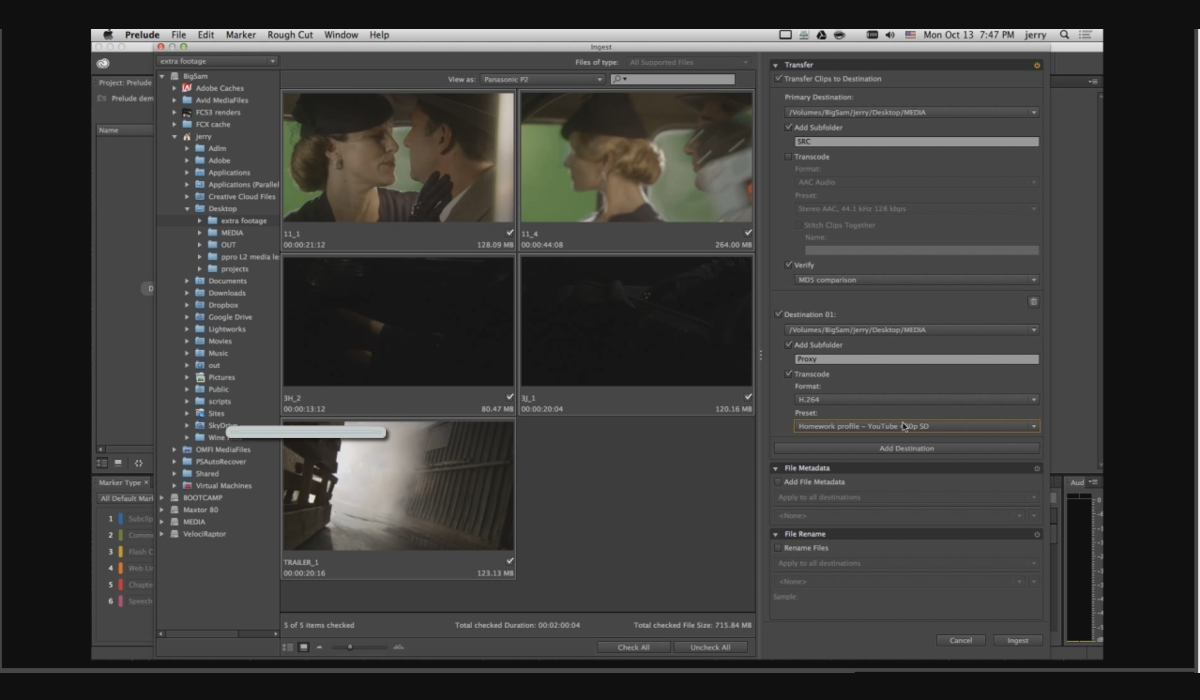Click the File Metadata panel settings icon
1200x700 pixels.
(x=1037, y=468)
